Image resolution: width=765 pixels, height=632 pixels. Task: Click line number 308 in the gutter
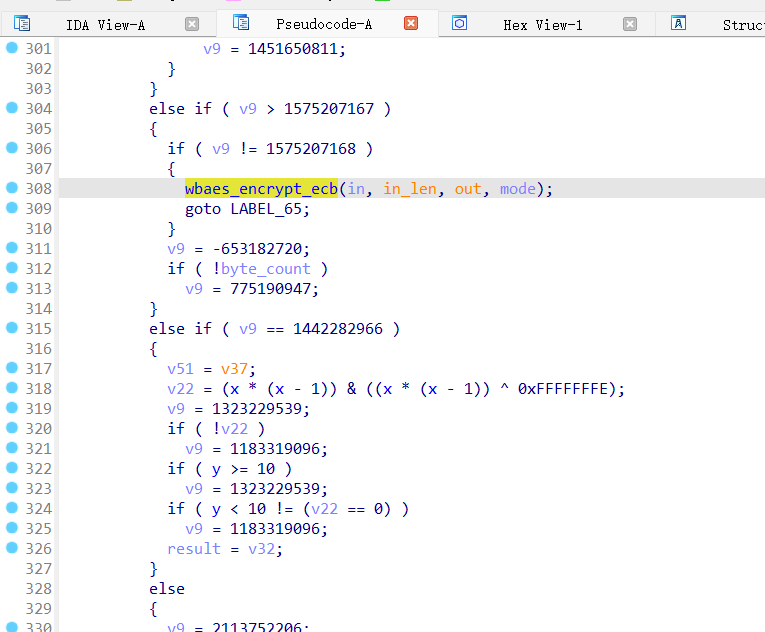point(39,189)
